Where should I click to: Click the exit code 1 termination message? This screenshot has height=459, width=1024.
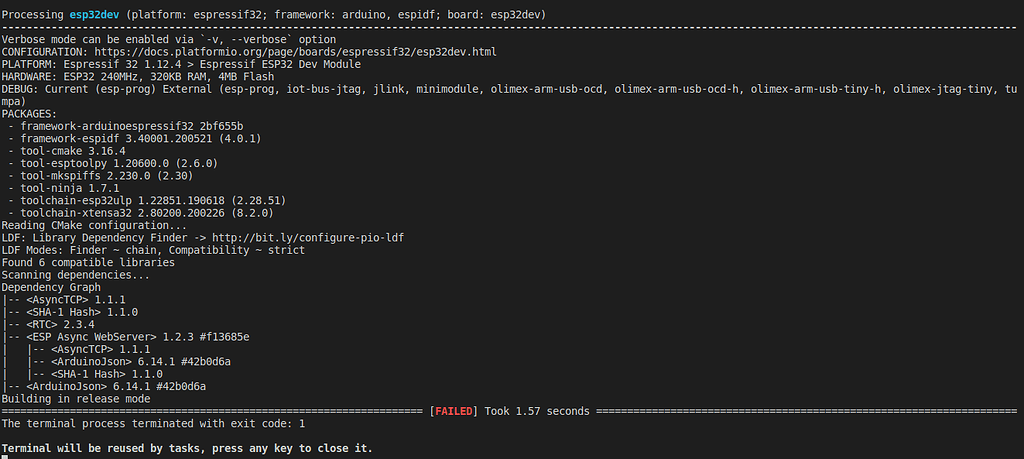point(153,424)
